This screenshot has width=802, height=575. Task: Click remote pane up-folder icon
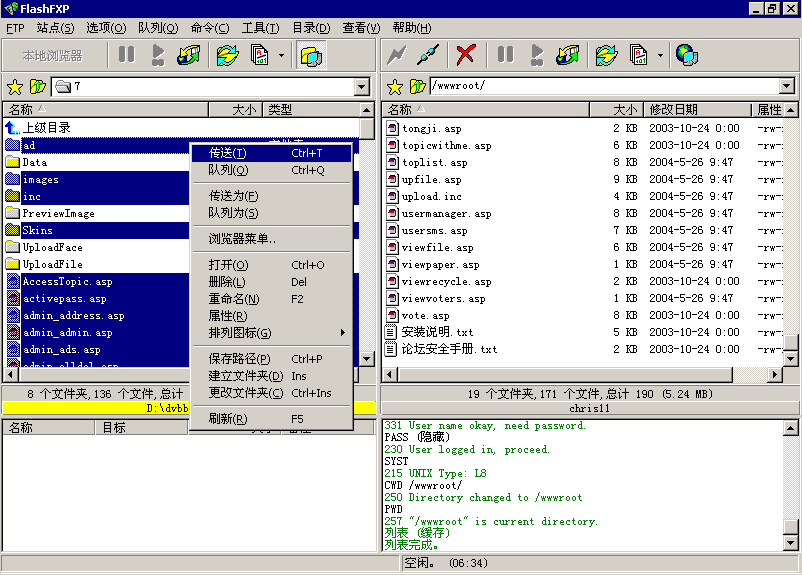tap(417, 87)
